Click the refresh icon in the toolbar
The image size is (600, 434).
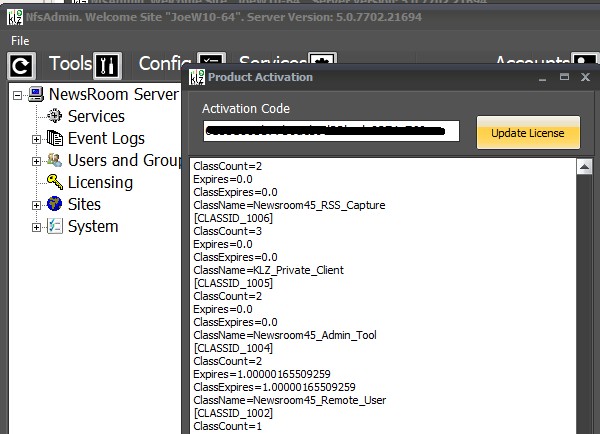click(21, 66)
